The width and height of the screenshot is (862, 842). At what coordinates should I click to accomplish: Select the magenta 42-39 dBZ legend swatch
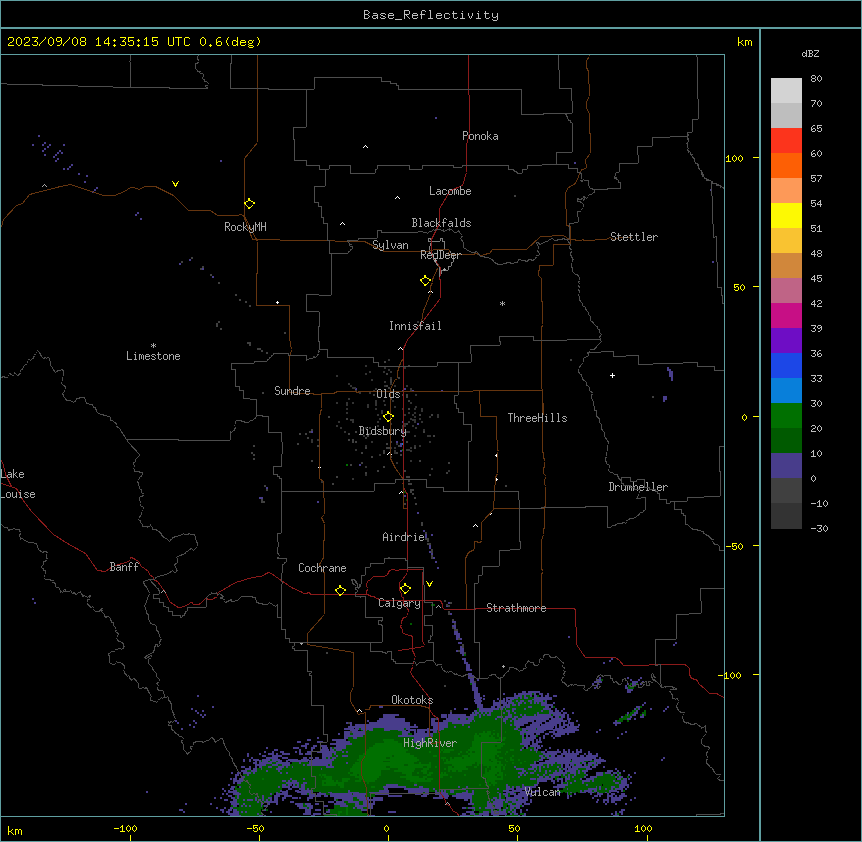(x=786, y=316)
